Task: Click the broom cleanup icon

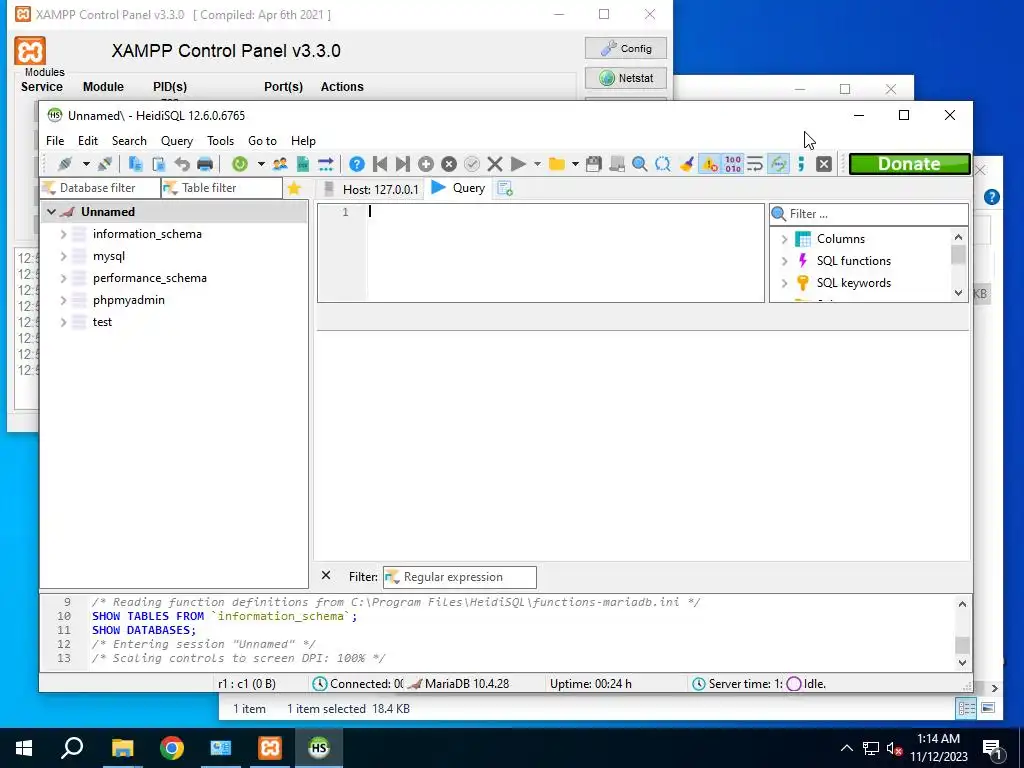Action: pos(686,164)
